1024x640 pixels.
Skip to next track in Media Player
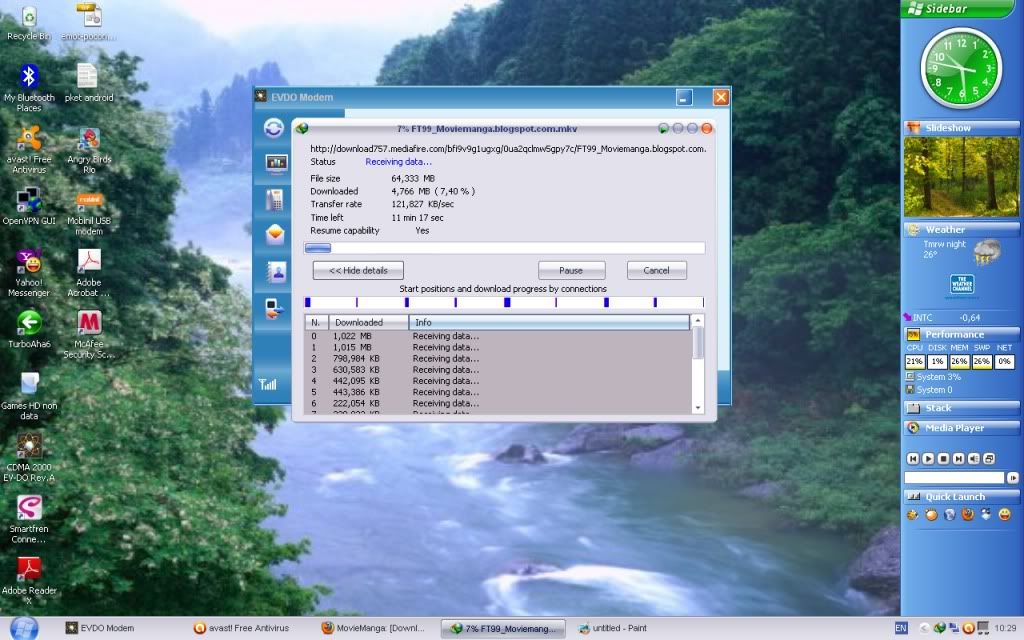pos(958,459)
